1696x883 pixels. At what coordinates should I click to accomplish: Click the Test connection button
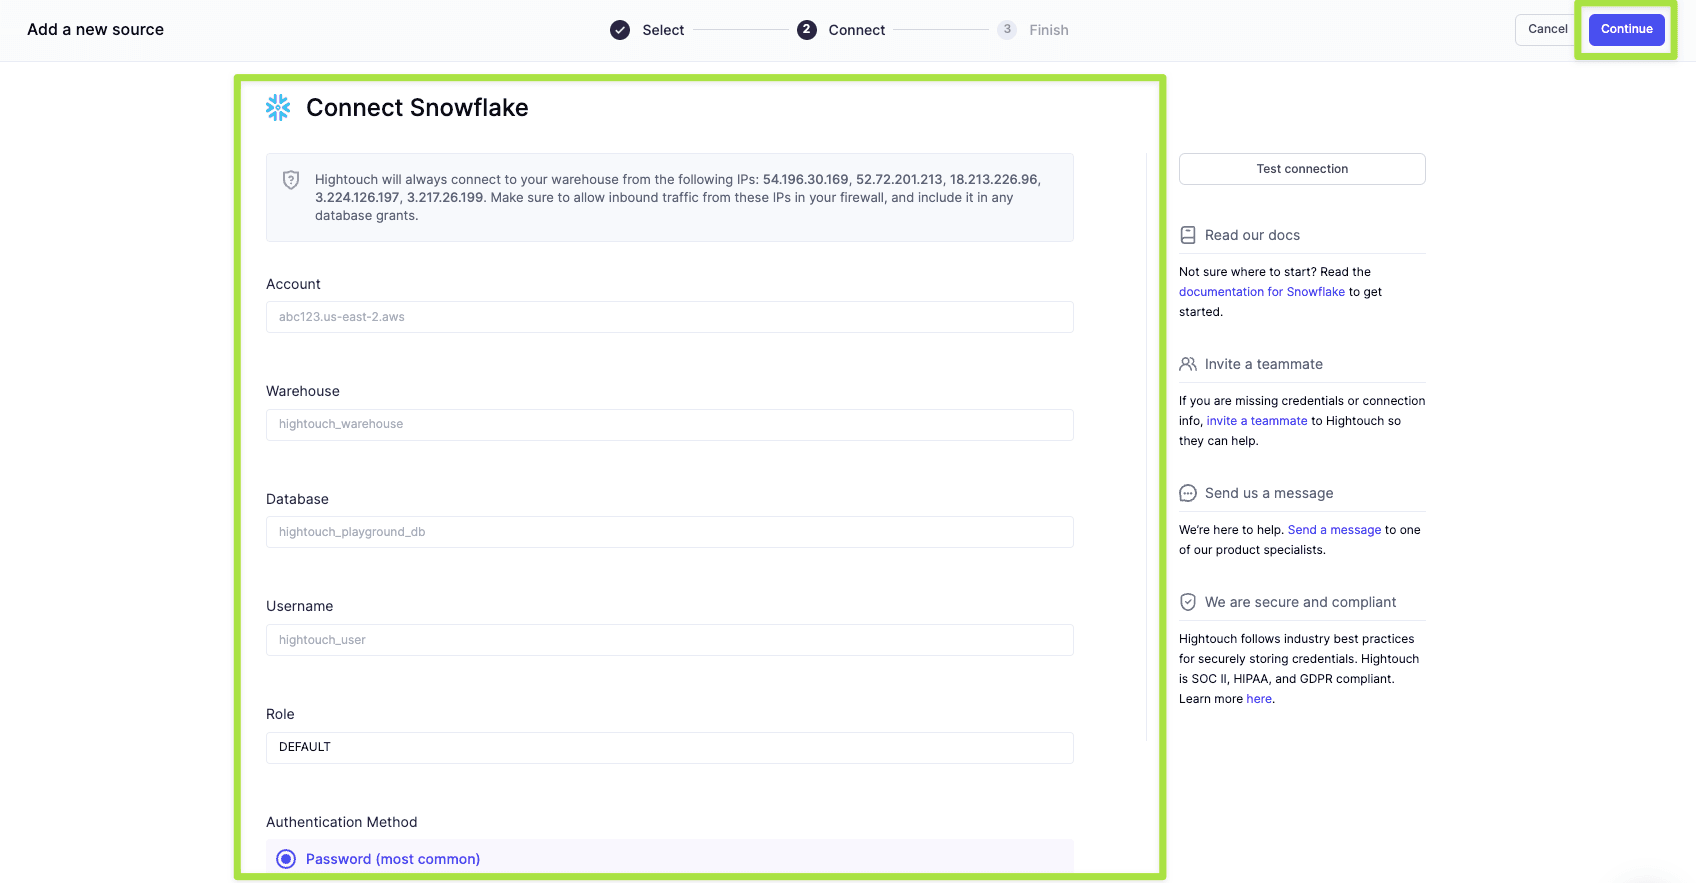1302,169
